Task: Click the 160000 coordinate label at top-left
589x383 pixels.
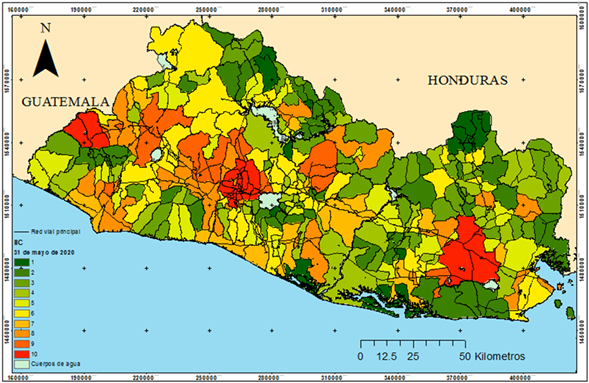Action: [18, 10]
